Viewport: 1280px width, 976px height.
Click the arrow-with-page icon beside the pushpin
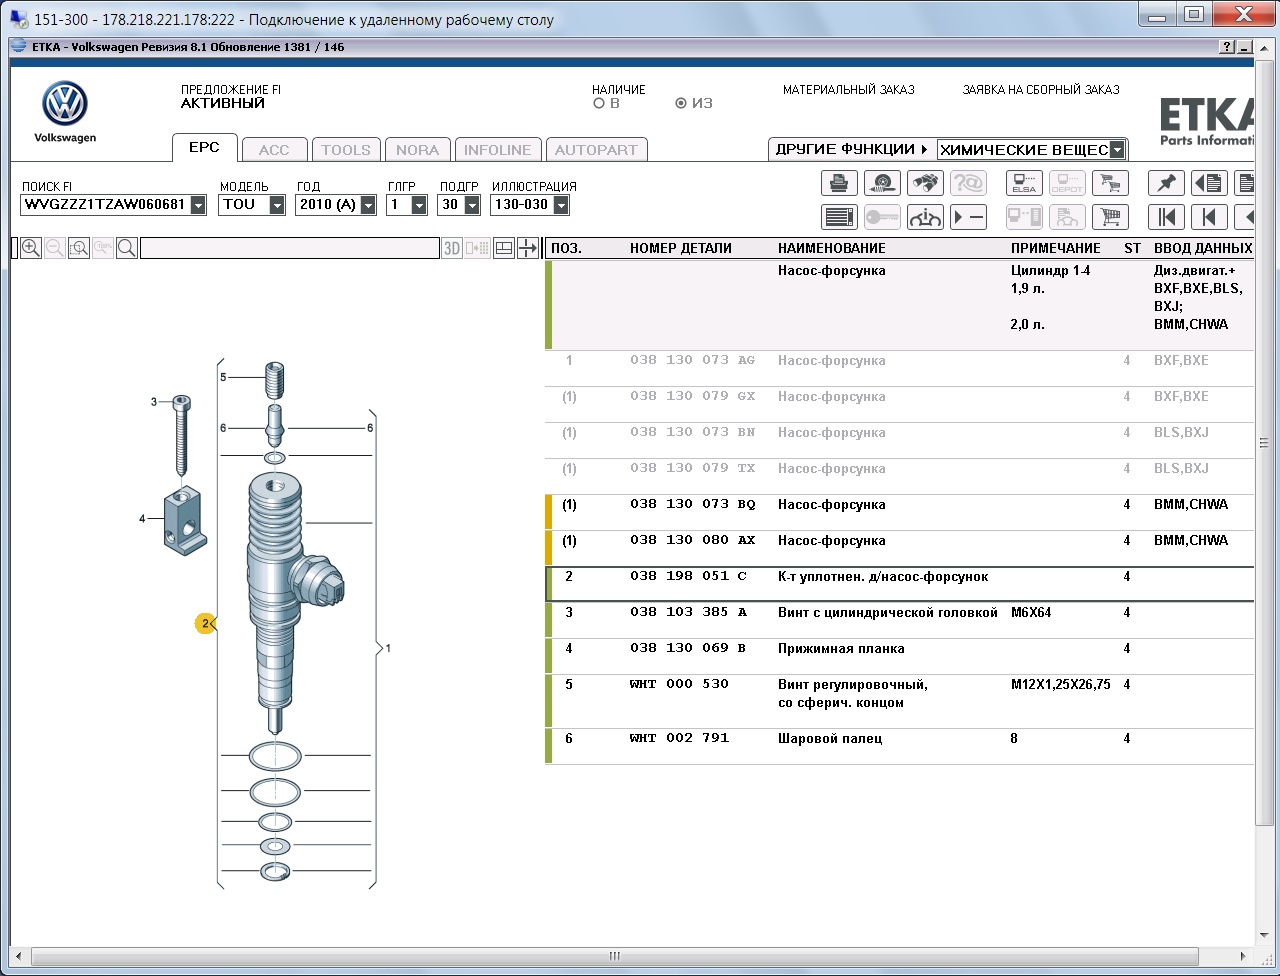[x=1209, y=183]
